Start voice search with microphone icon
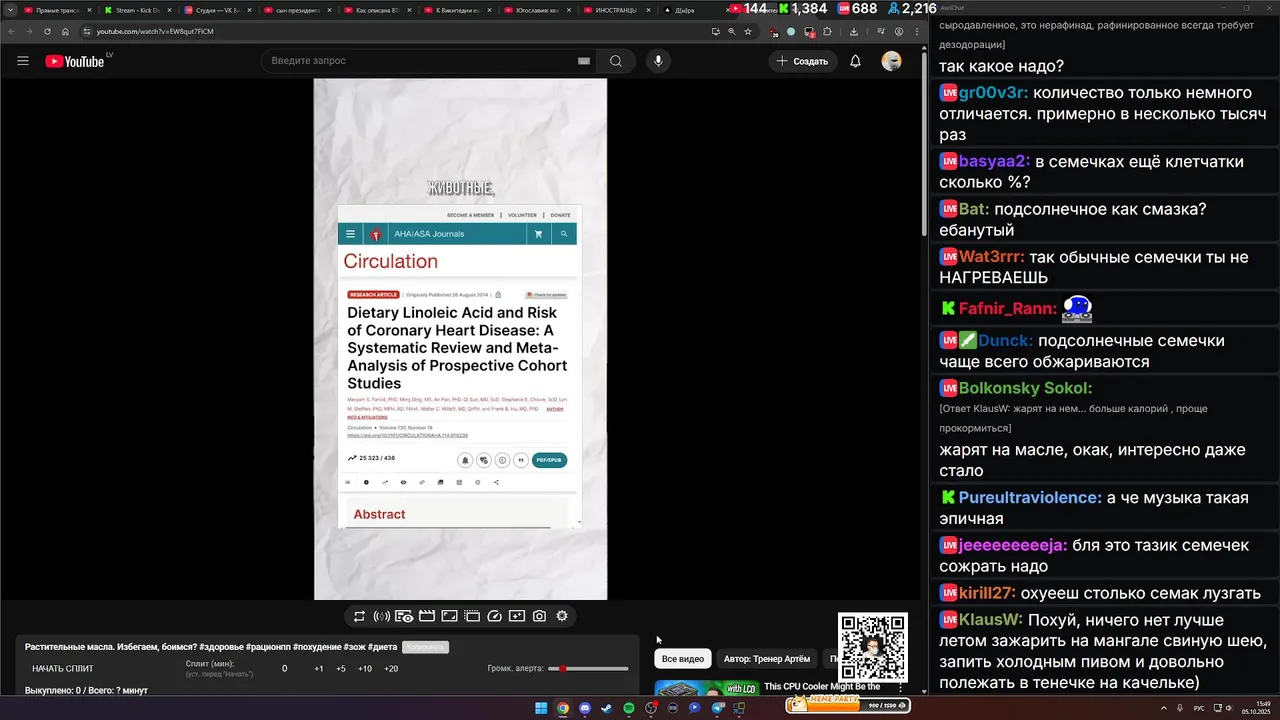Viewport: 1280px width, 720px height. click(658, 61)
